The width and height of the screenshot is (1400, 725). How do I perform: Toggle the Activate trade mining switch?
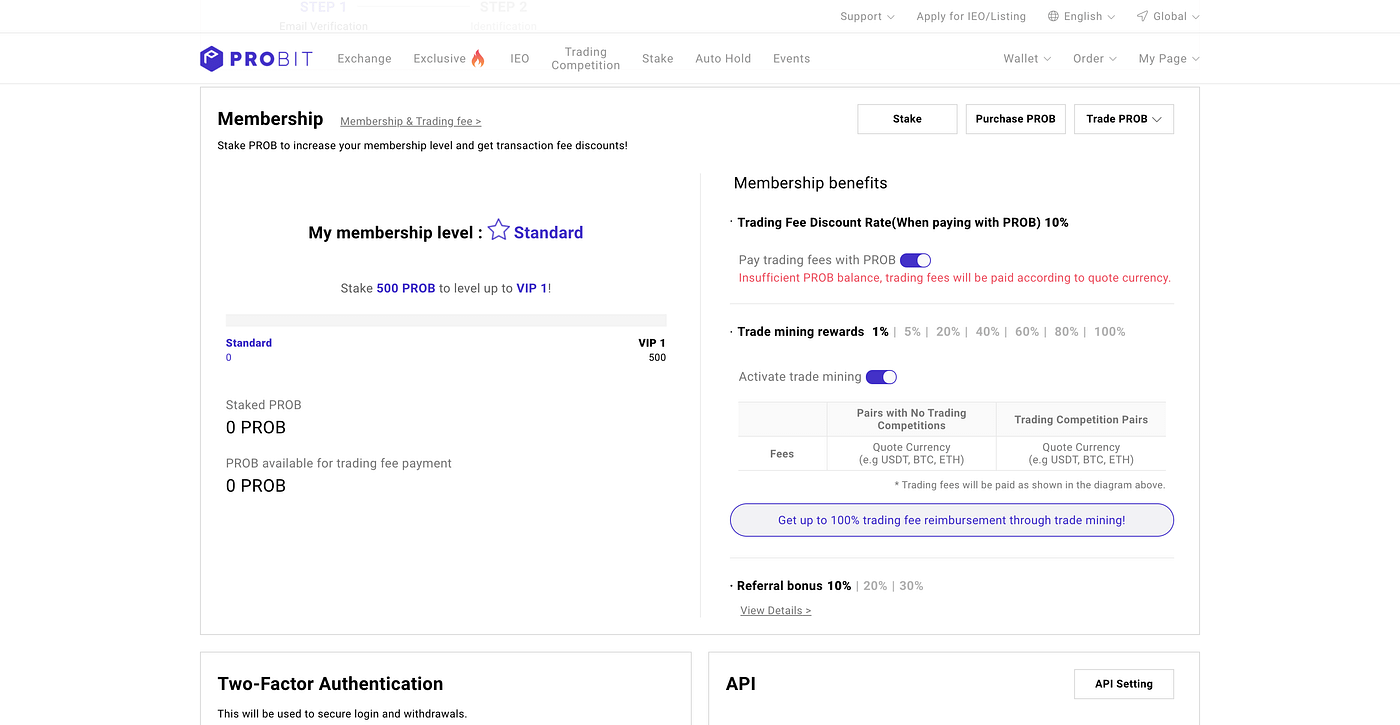click(x=881, y=377)
